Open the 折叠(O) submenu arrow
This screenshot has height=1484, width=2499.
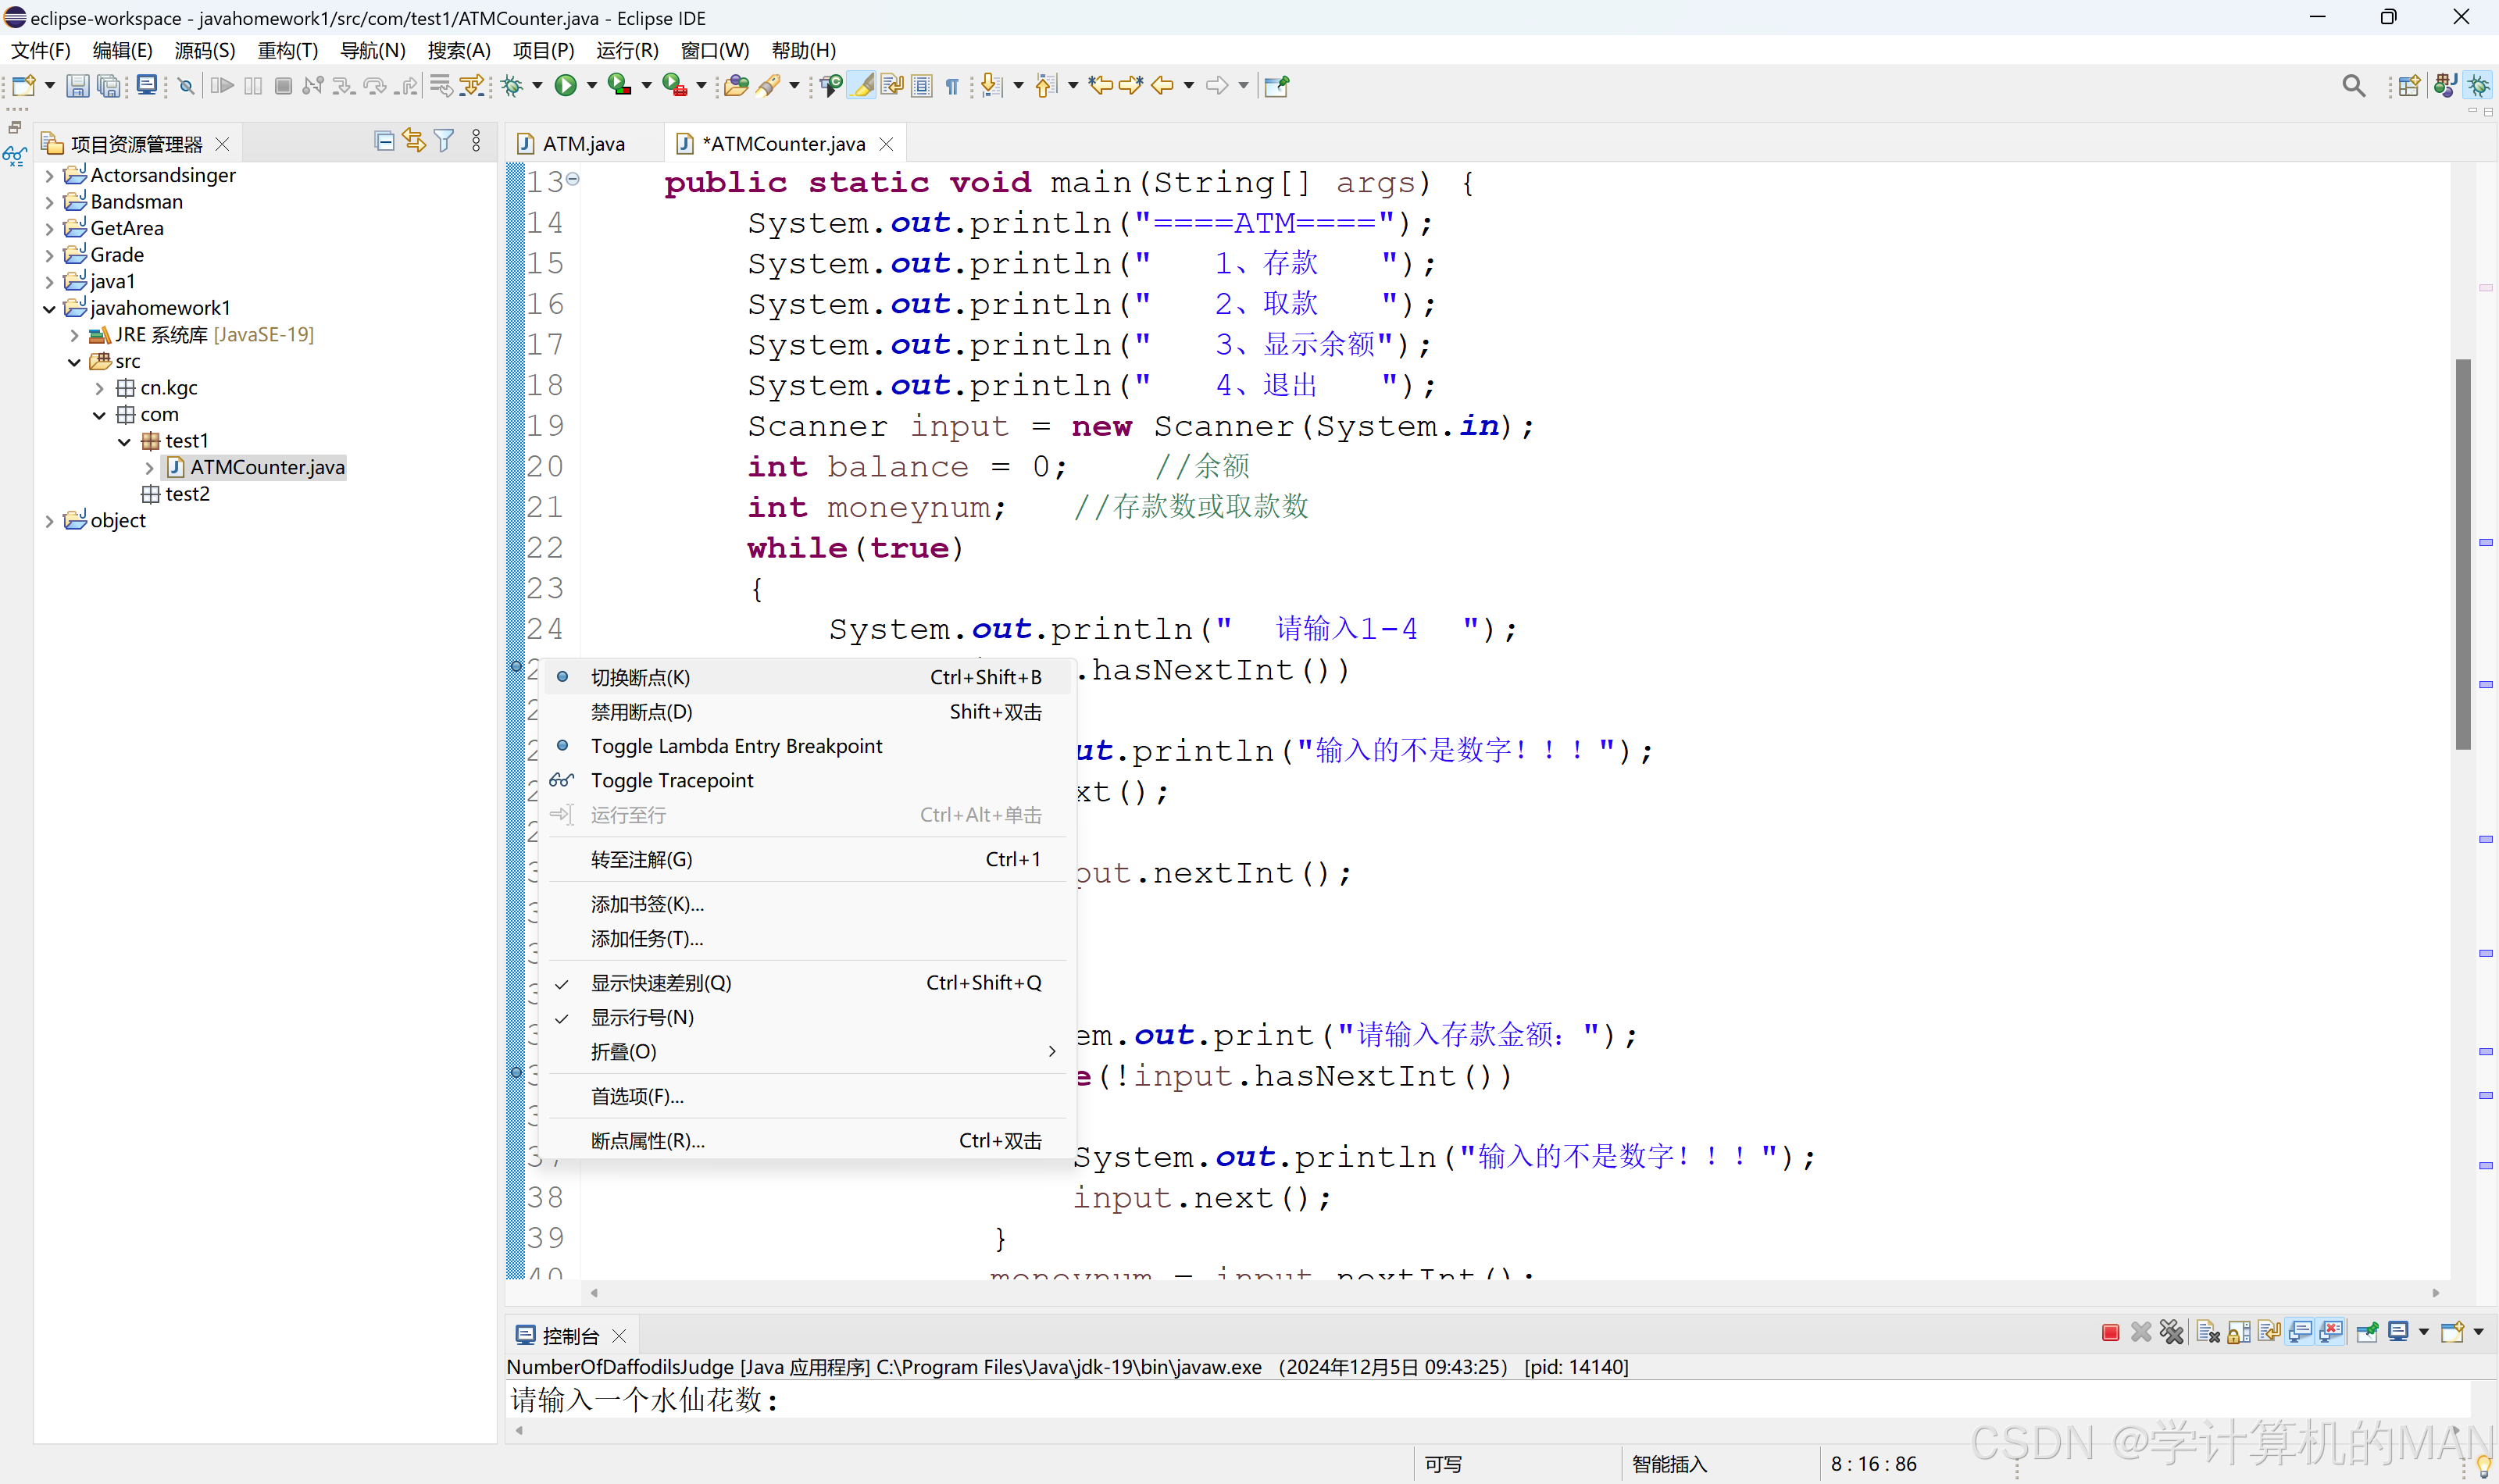pyautogui.click(x=1051, y=1051)
